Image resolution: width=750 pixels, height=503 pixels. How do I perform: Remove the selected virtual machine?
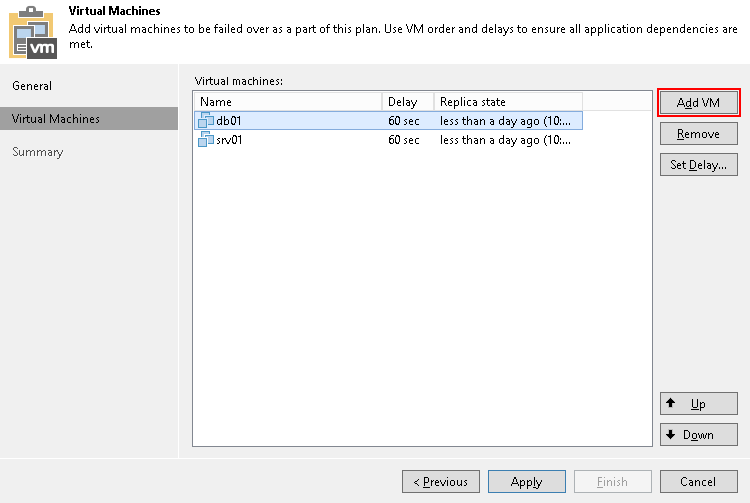698,134
